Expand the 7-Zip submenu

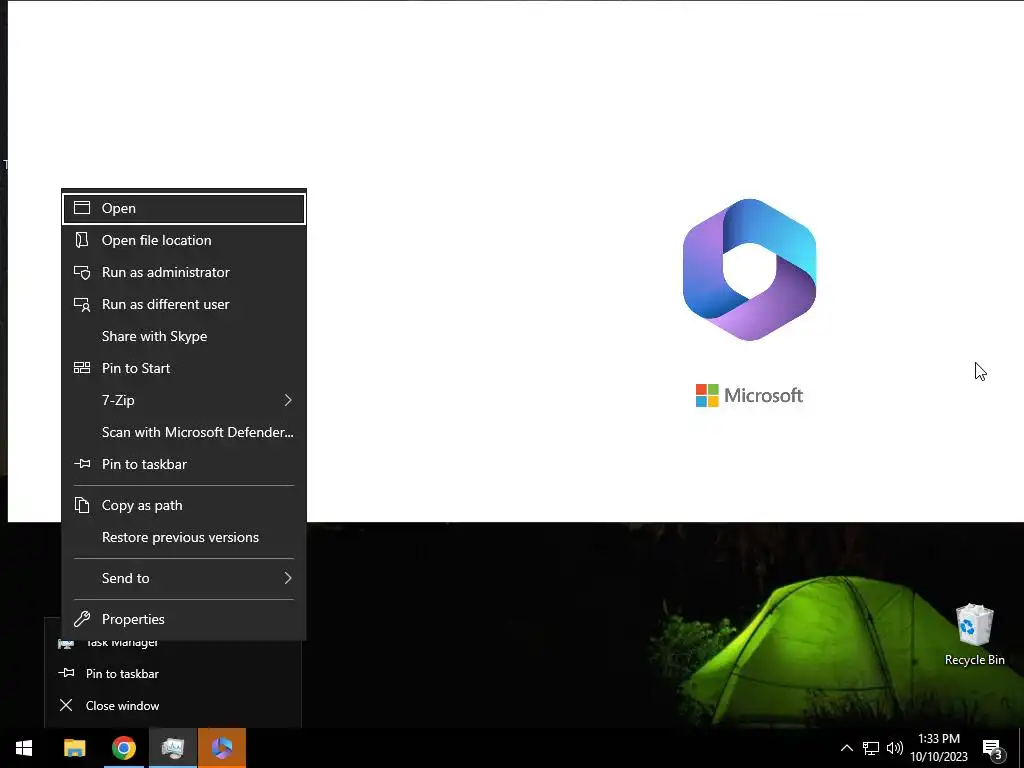tap(184, 400)
